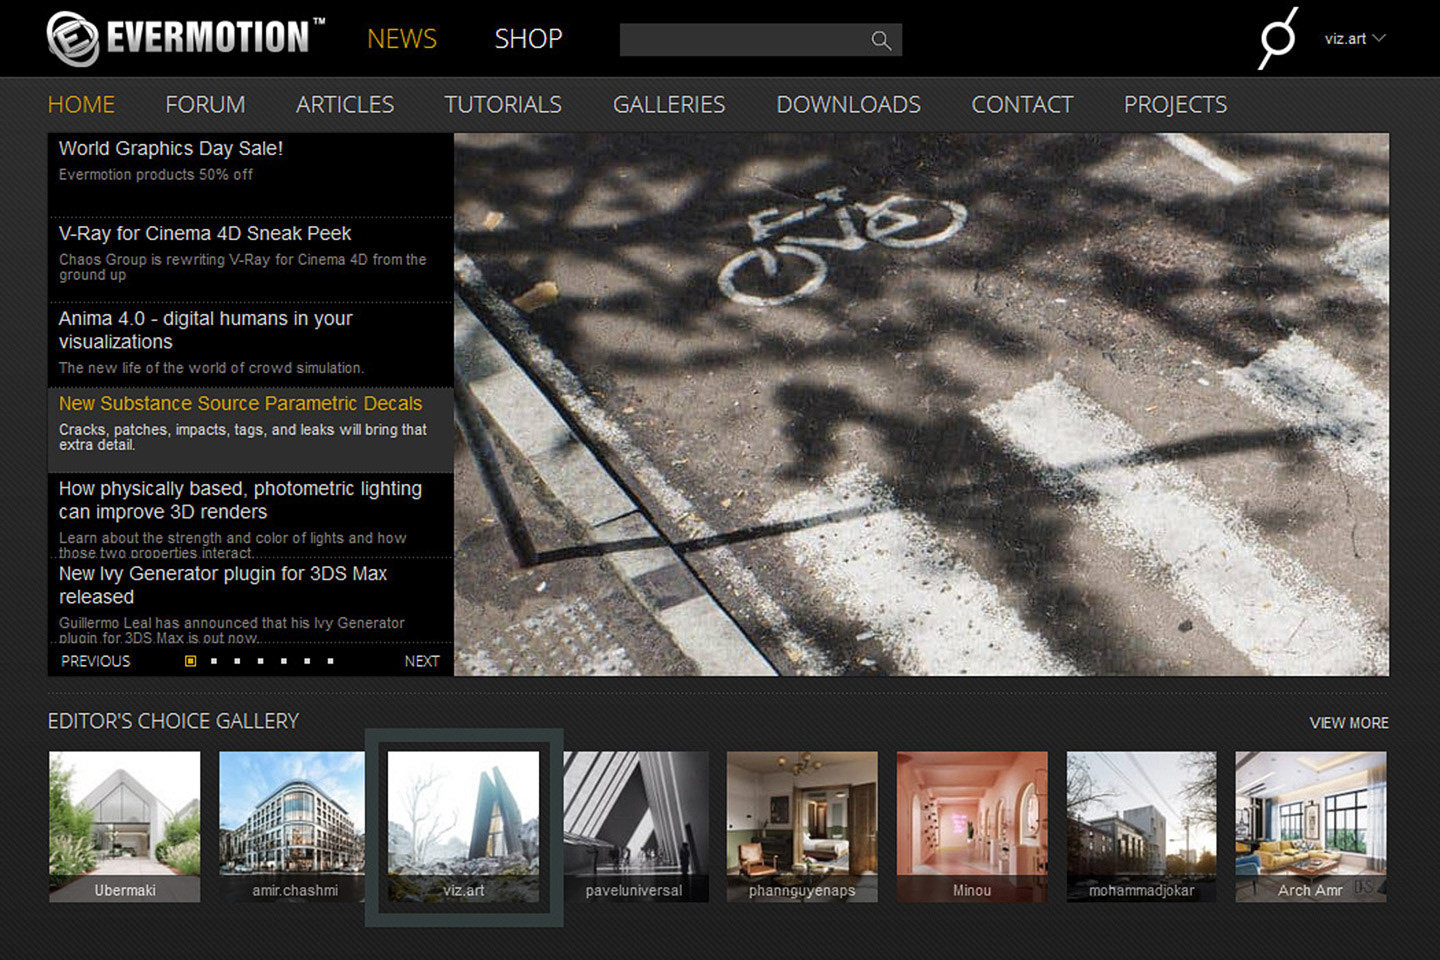Open the TUTORIALS tab

click(503, 104)
